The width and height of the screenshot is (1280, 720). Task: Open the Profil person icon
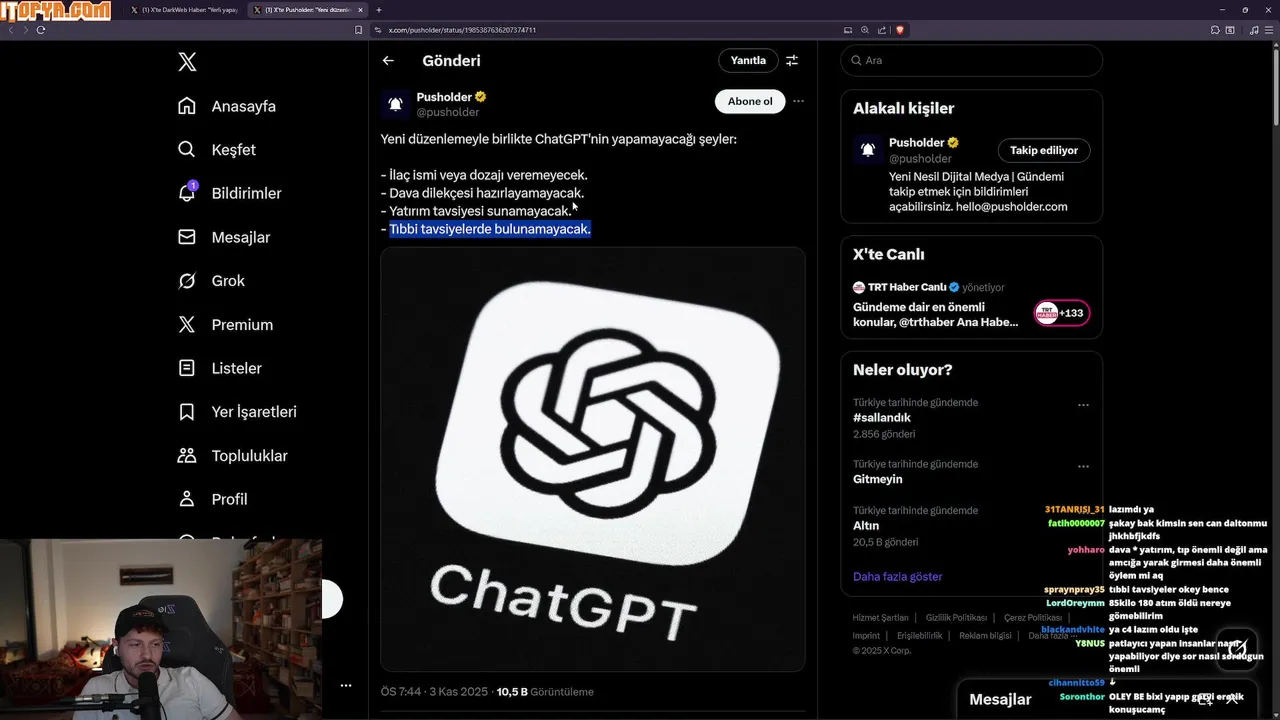pyautogui.click(x=187, y=499)
